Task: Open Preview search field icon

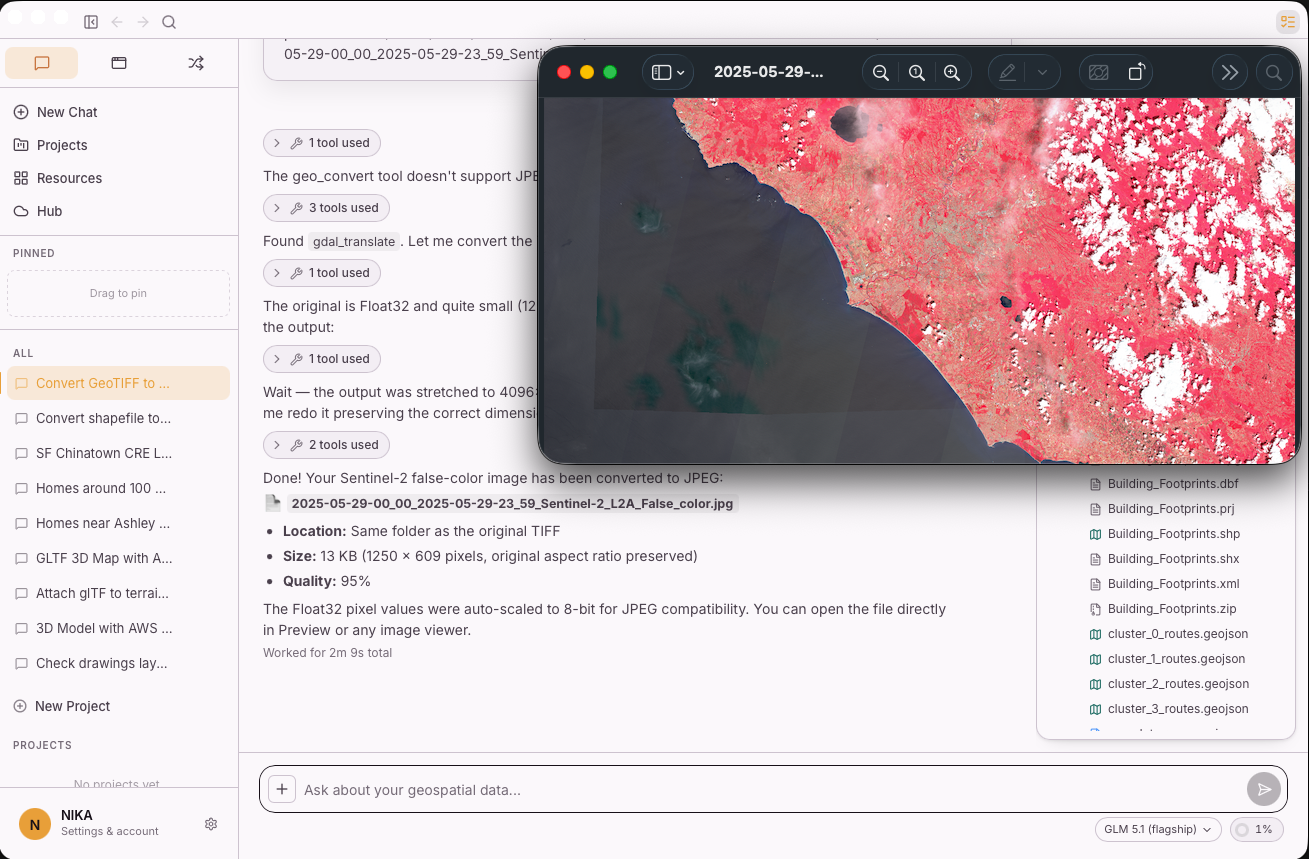Action: pyautogui.click(x=1274, y=72)
